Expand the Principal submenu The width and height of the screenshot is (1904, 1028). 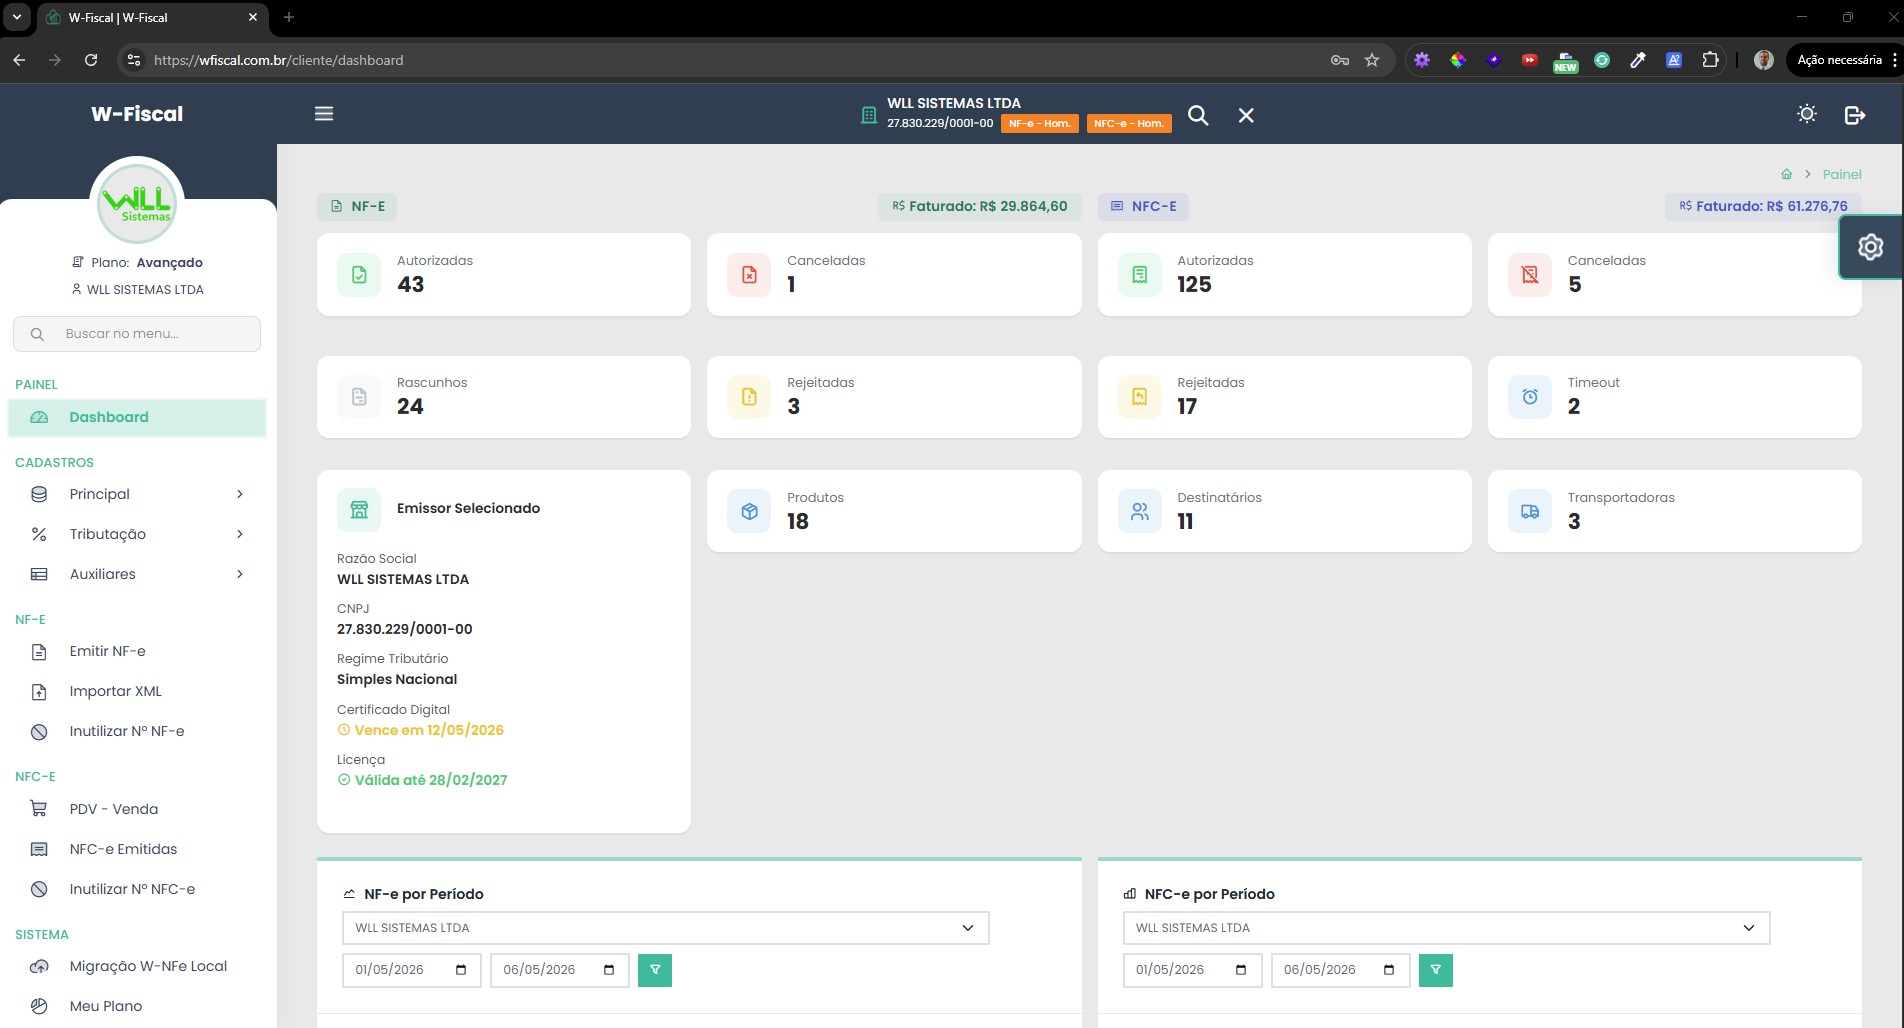[137, 494]
